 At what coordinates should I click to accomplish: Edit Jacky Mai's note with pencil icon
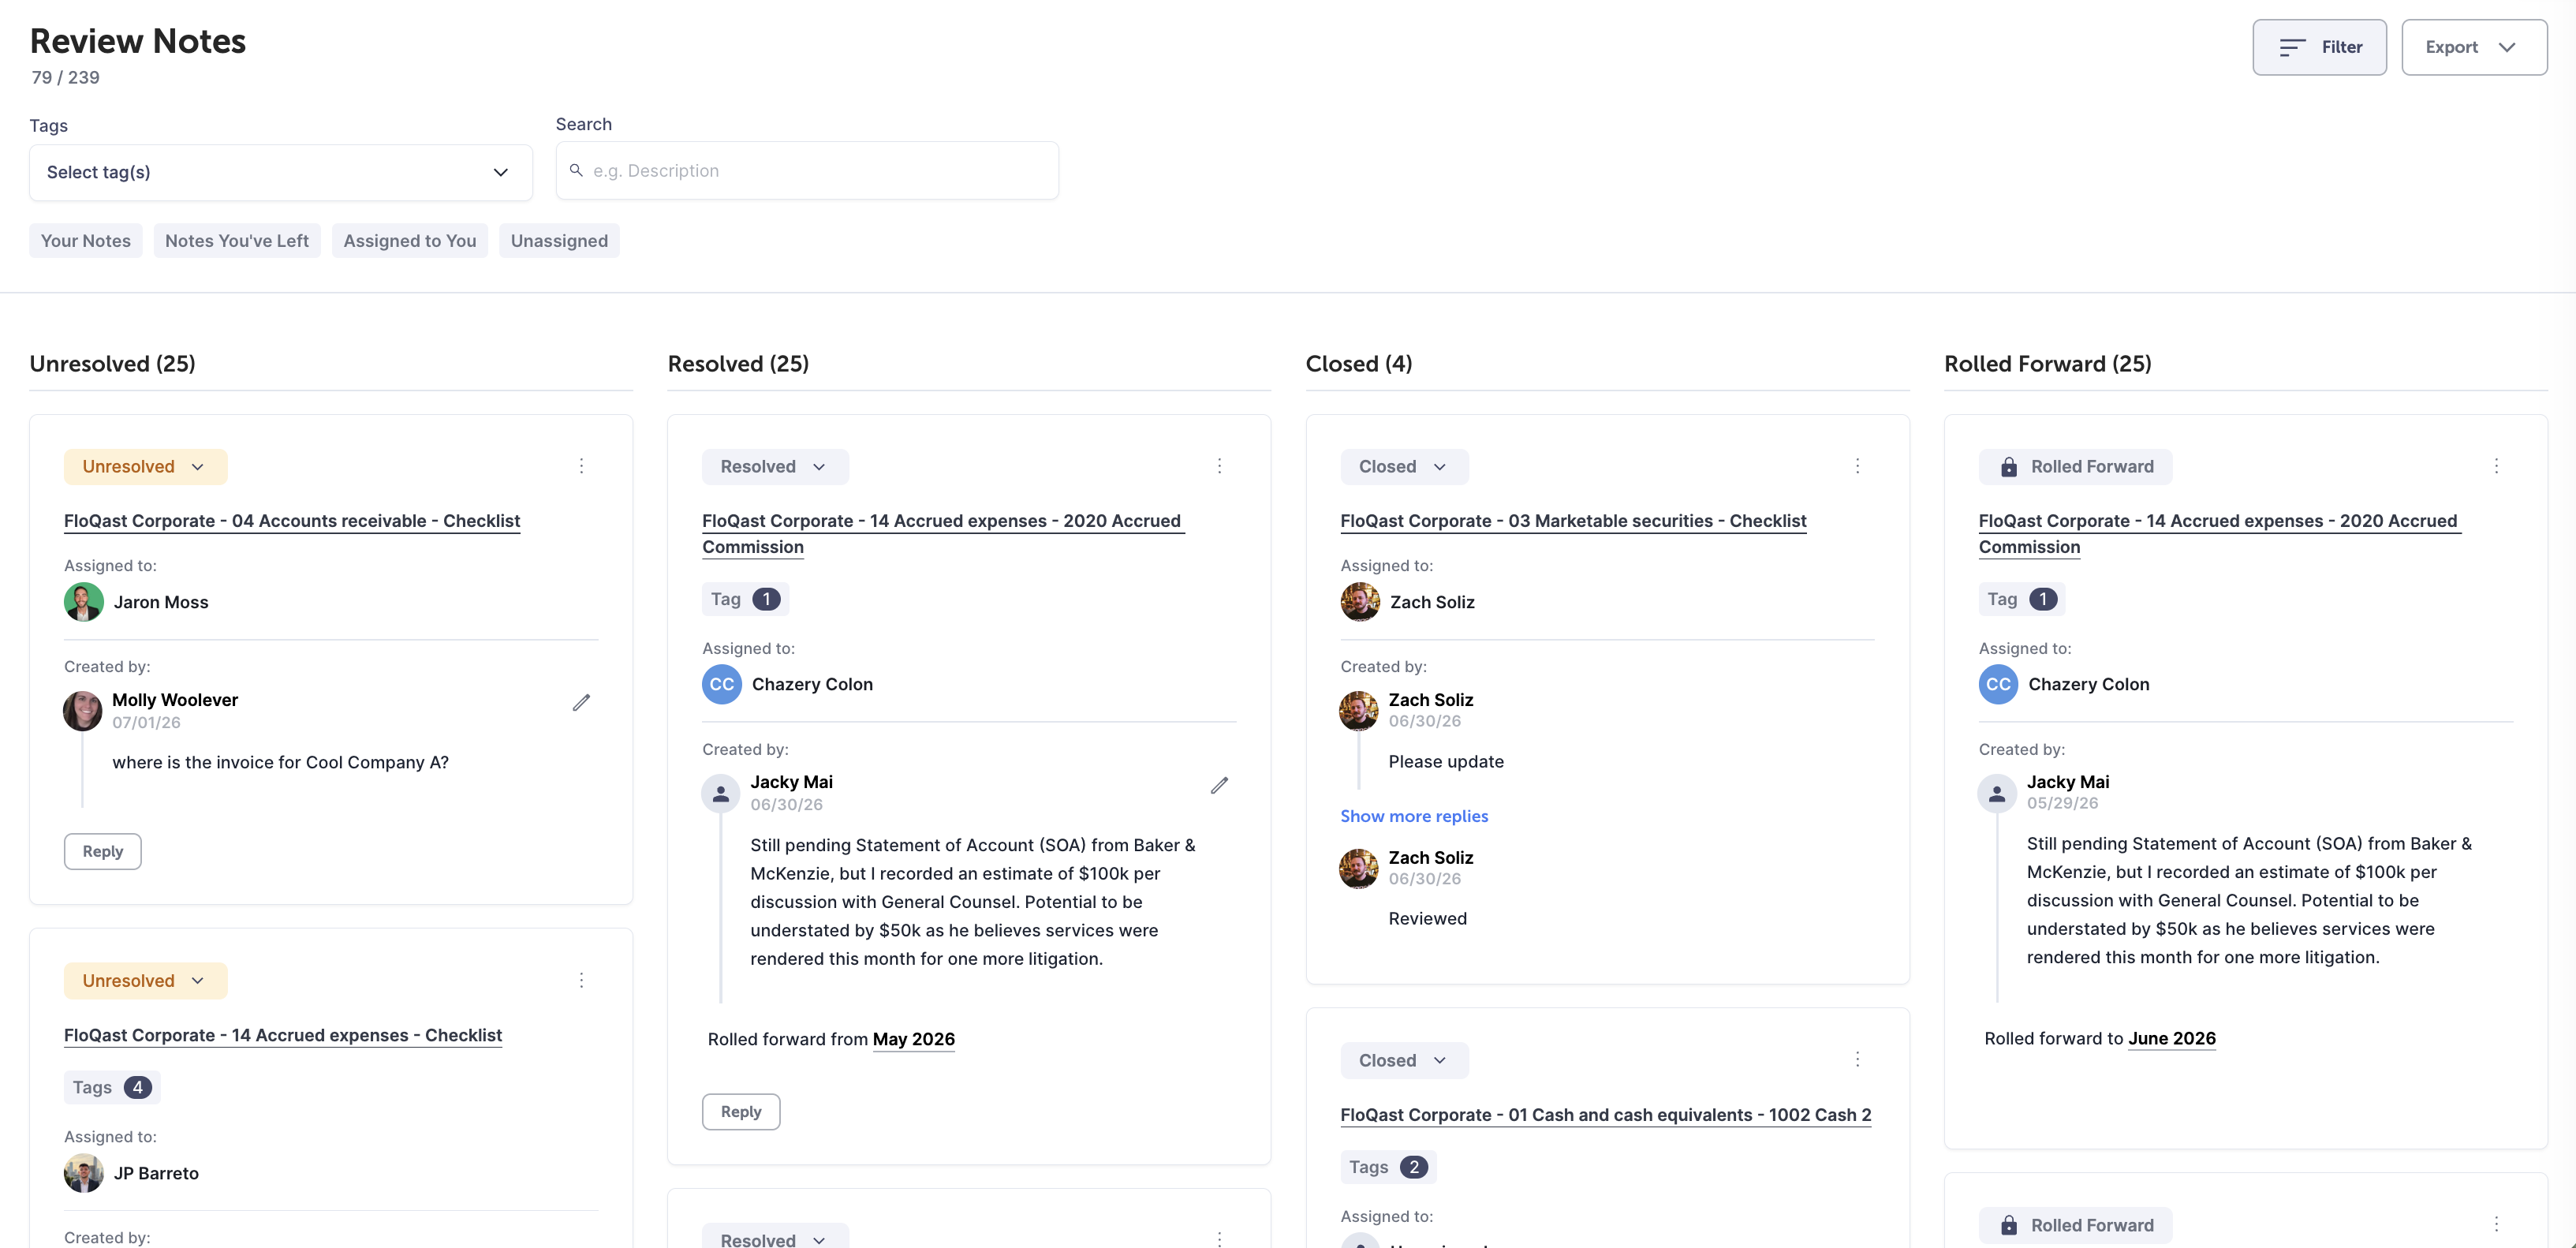[1219, 785]
